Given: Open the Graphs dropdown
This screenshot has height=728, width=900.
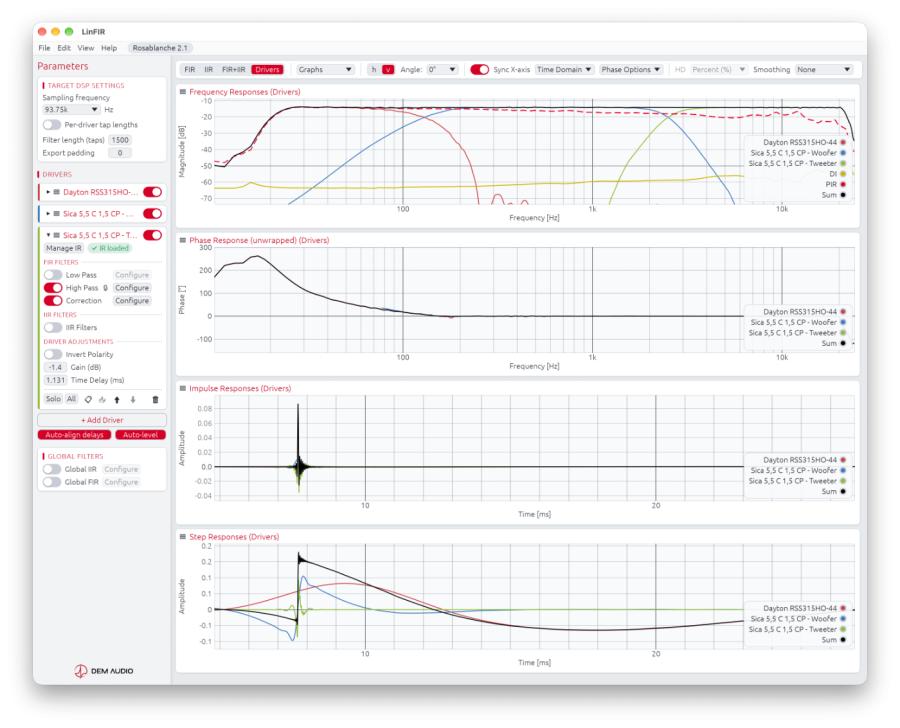Looking at the screenshot, I should (x=325, y=69).
